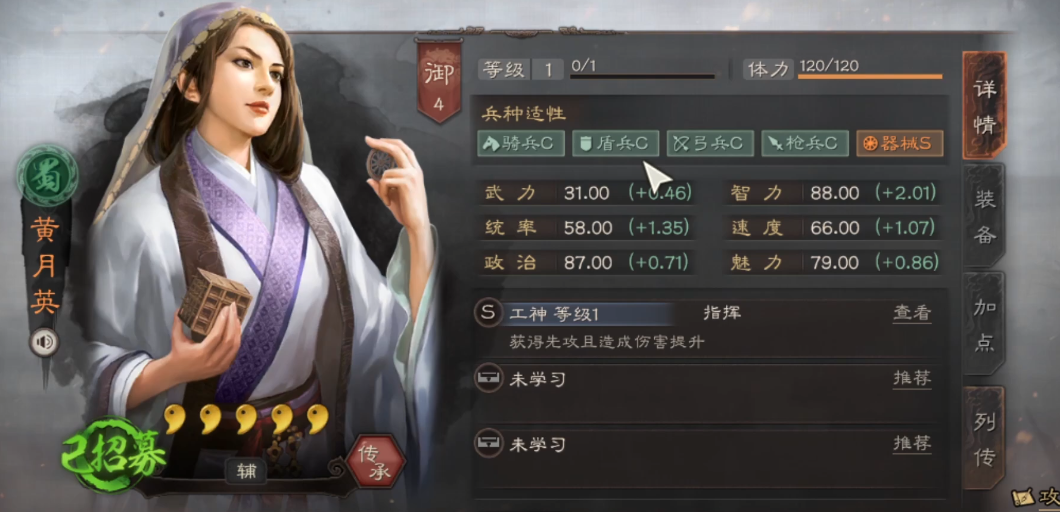Click 推荐 link on second unlearned skill

coord(912,443)
